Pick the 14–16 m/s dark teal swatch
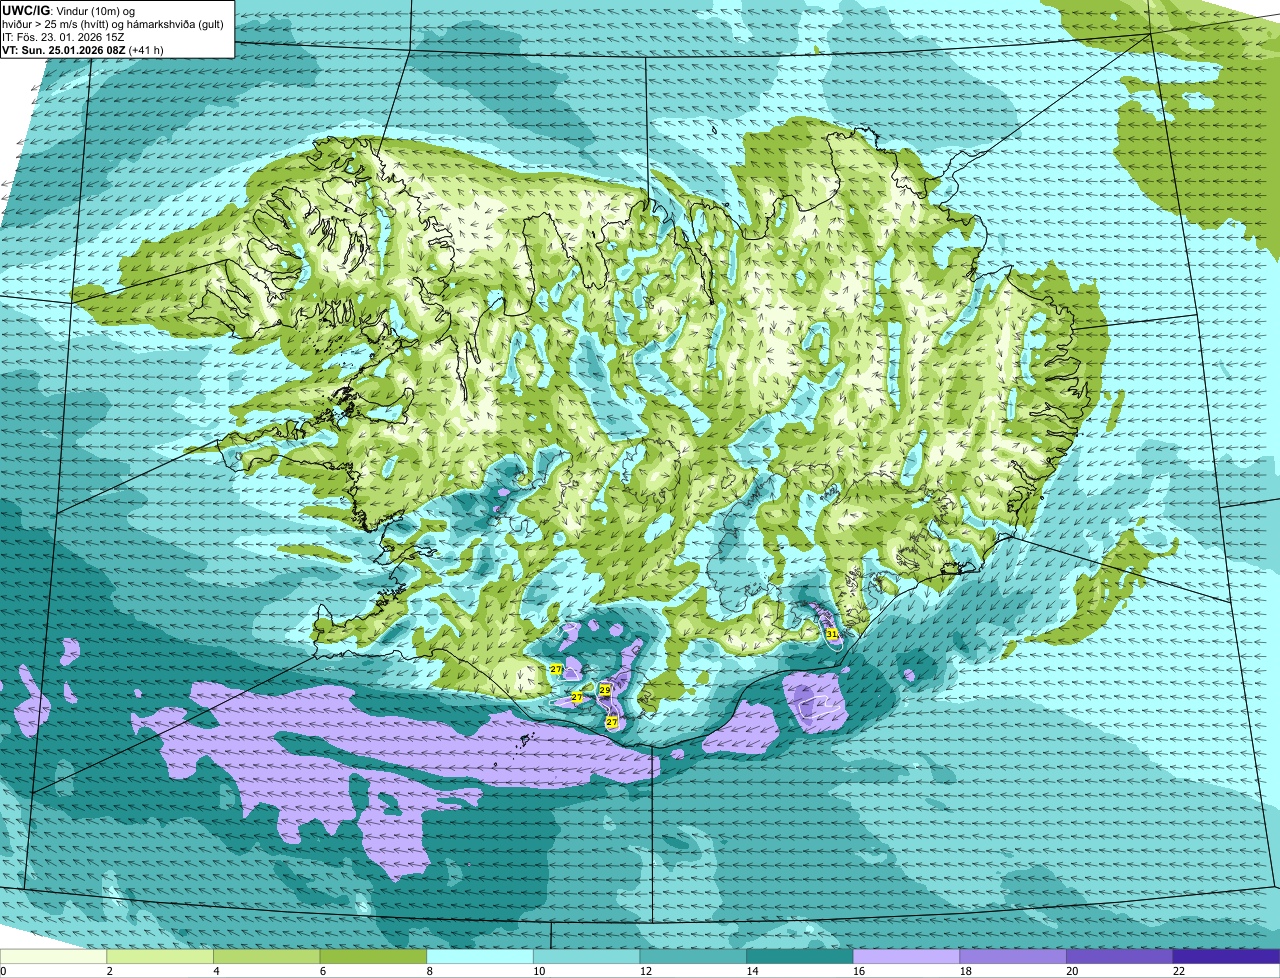The width and height of the screenshot is (1280, 978). coord(800,957)
